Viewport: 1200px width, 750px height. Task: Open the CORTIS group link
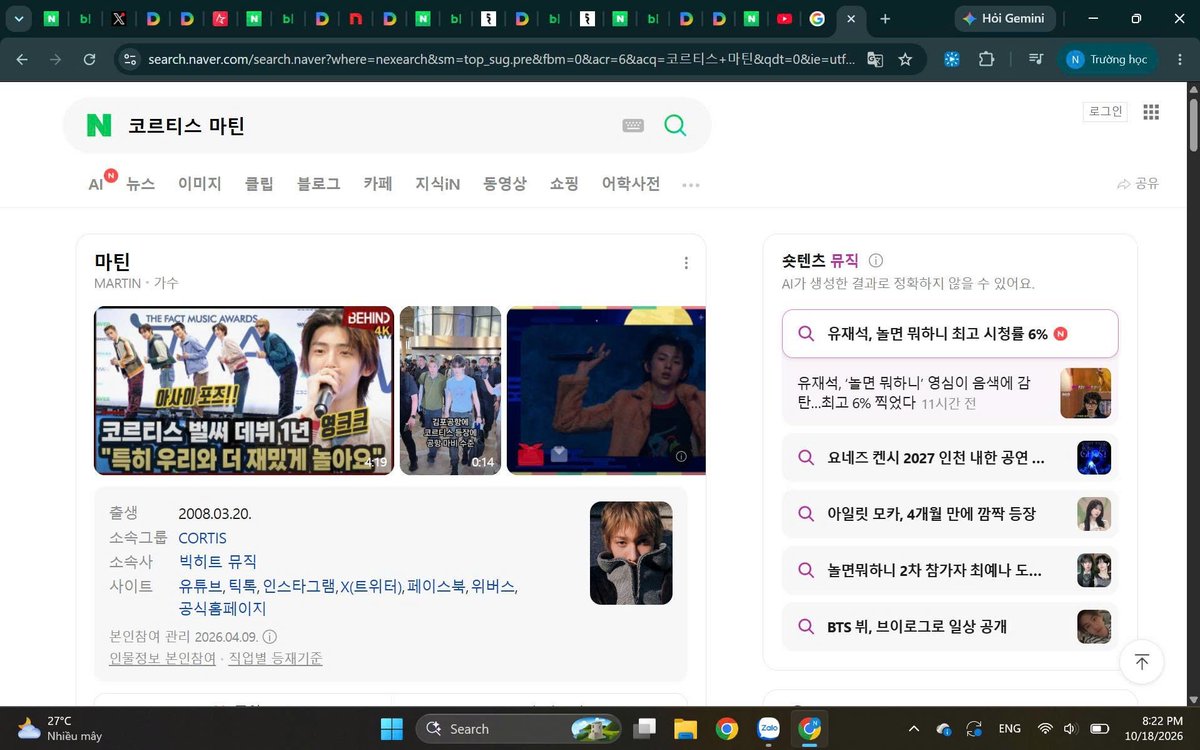tap(203, 538)
